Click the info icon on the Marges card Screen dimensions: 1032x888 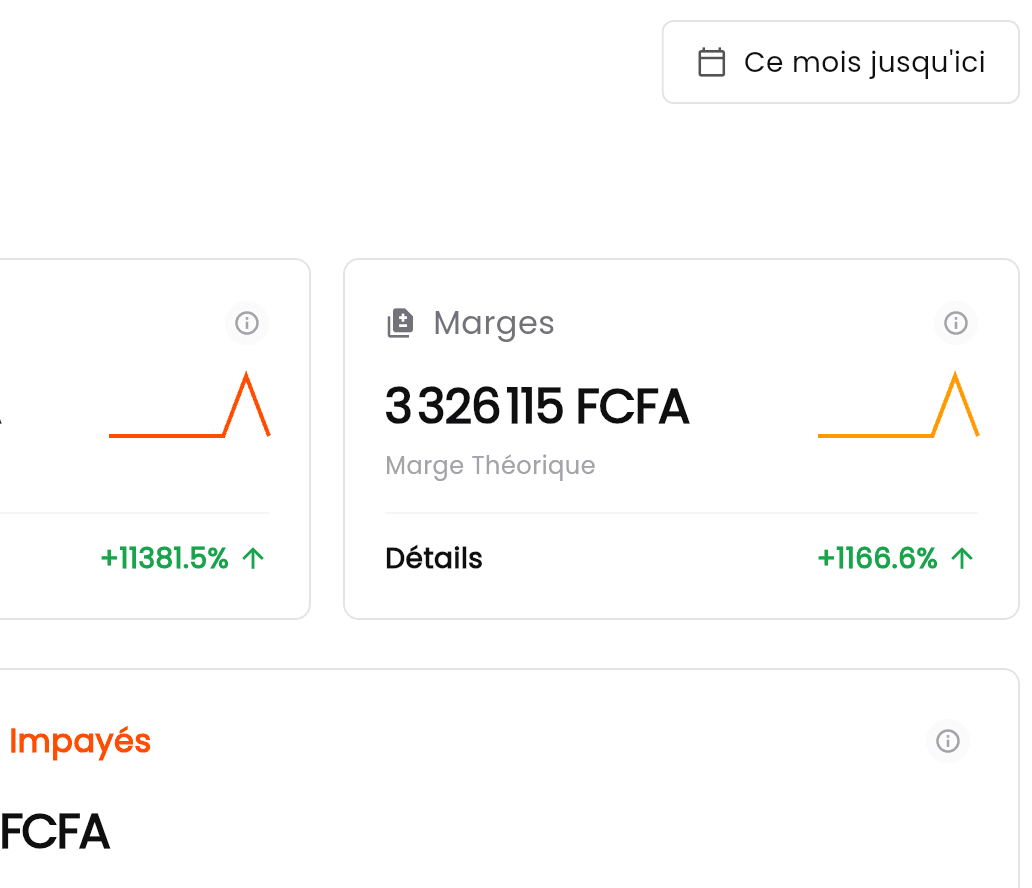pos(955,323)
